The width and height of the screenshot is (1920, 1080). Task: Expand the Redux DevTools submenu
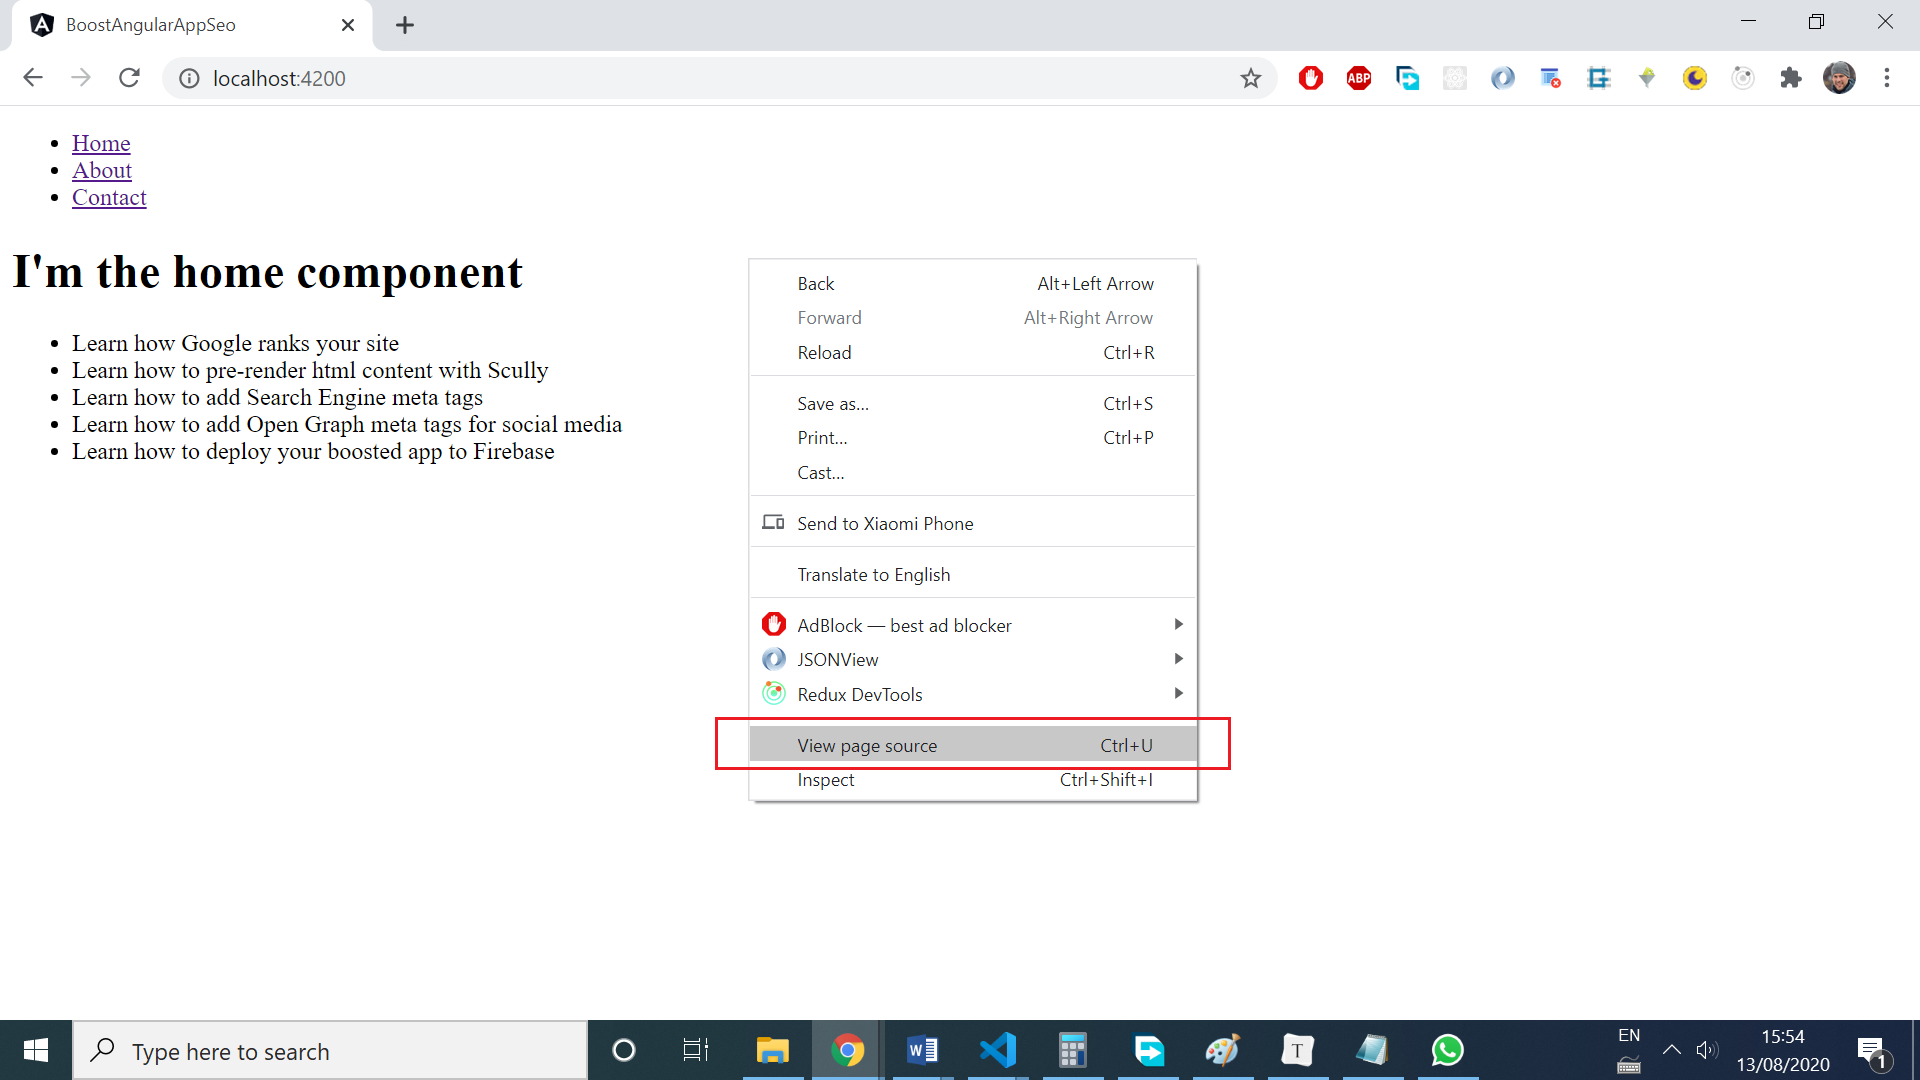tap(1177, 693)
